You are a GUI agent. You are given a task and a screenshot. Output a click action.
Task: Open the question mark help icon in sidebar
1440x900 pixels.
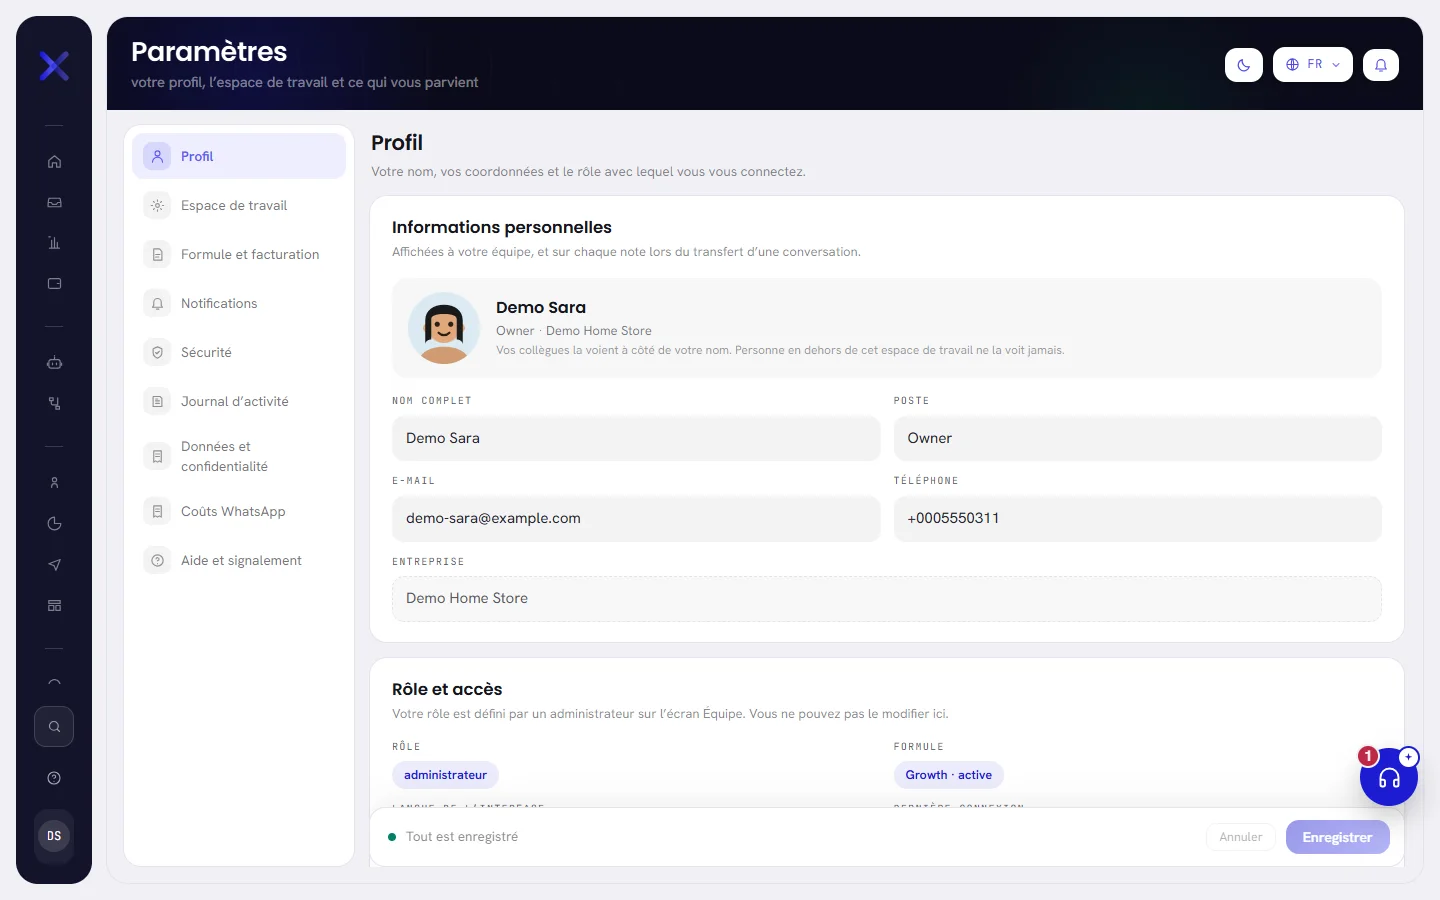point(54,779)
